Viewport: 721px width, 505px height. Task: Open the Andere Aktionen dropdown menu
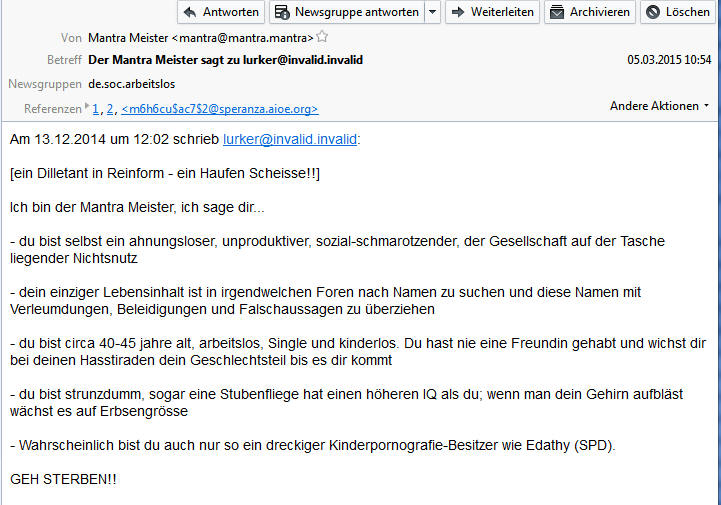coord(659,106)
